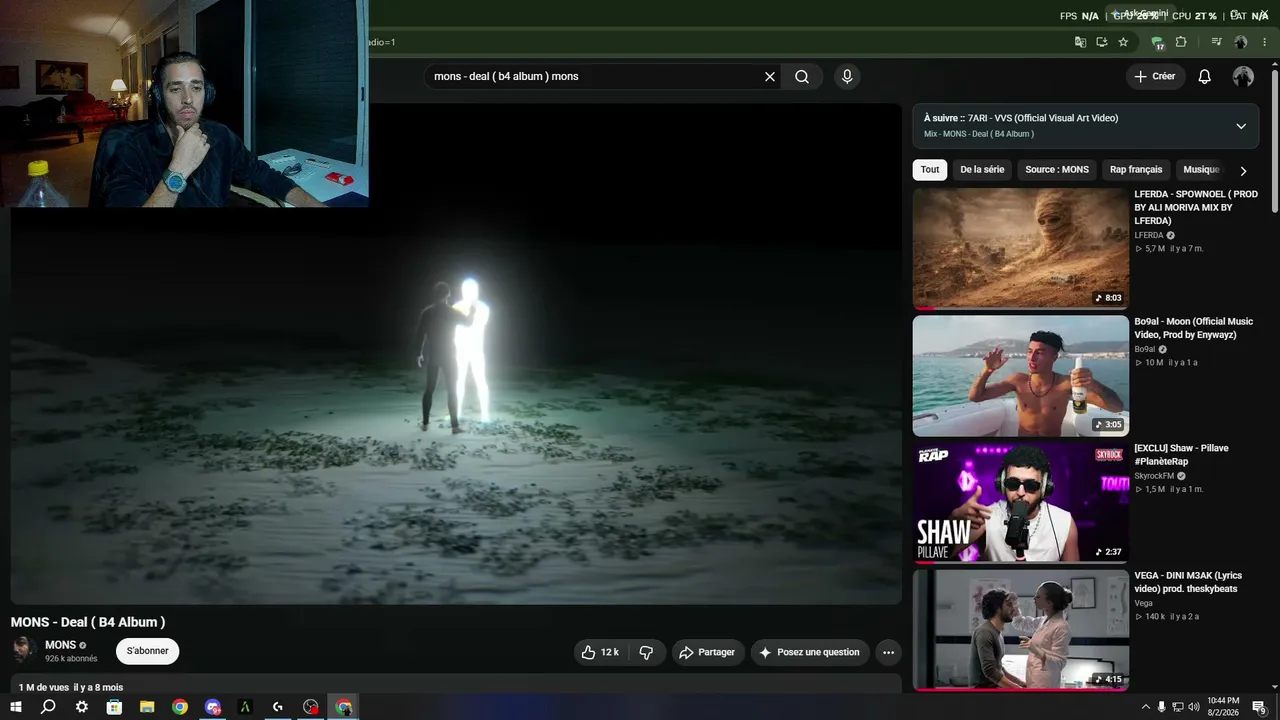Open the Chrome extensions puzzle icon

click(1181, 42)
